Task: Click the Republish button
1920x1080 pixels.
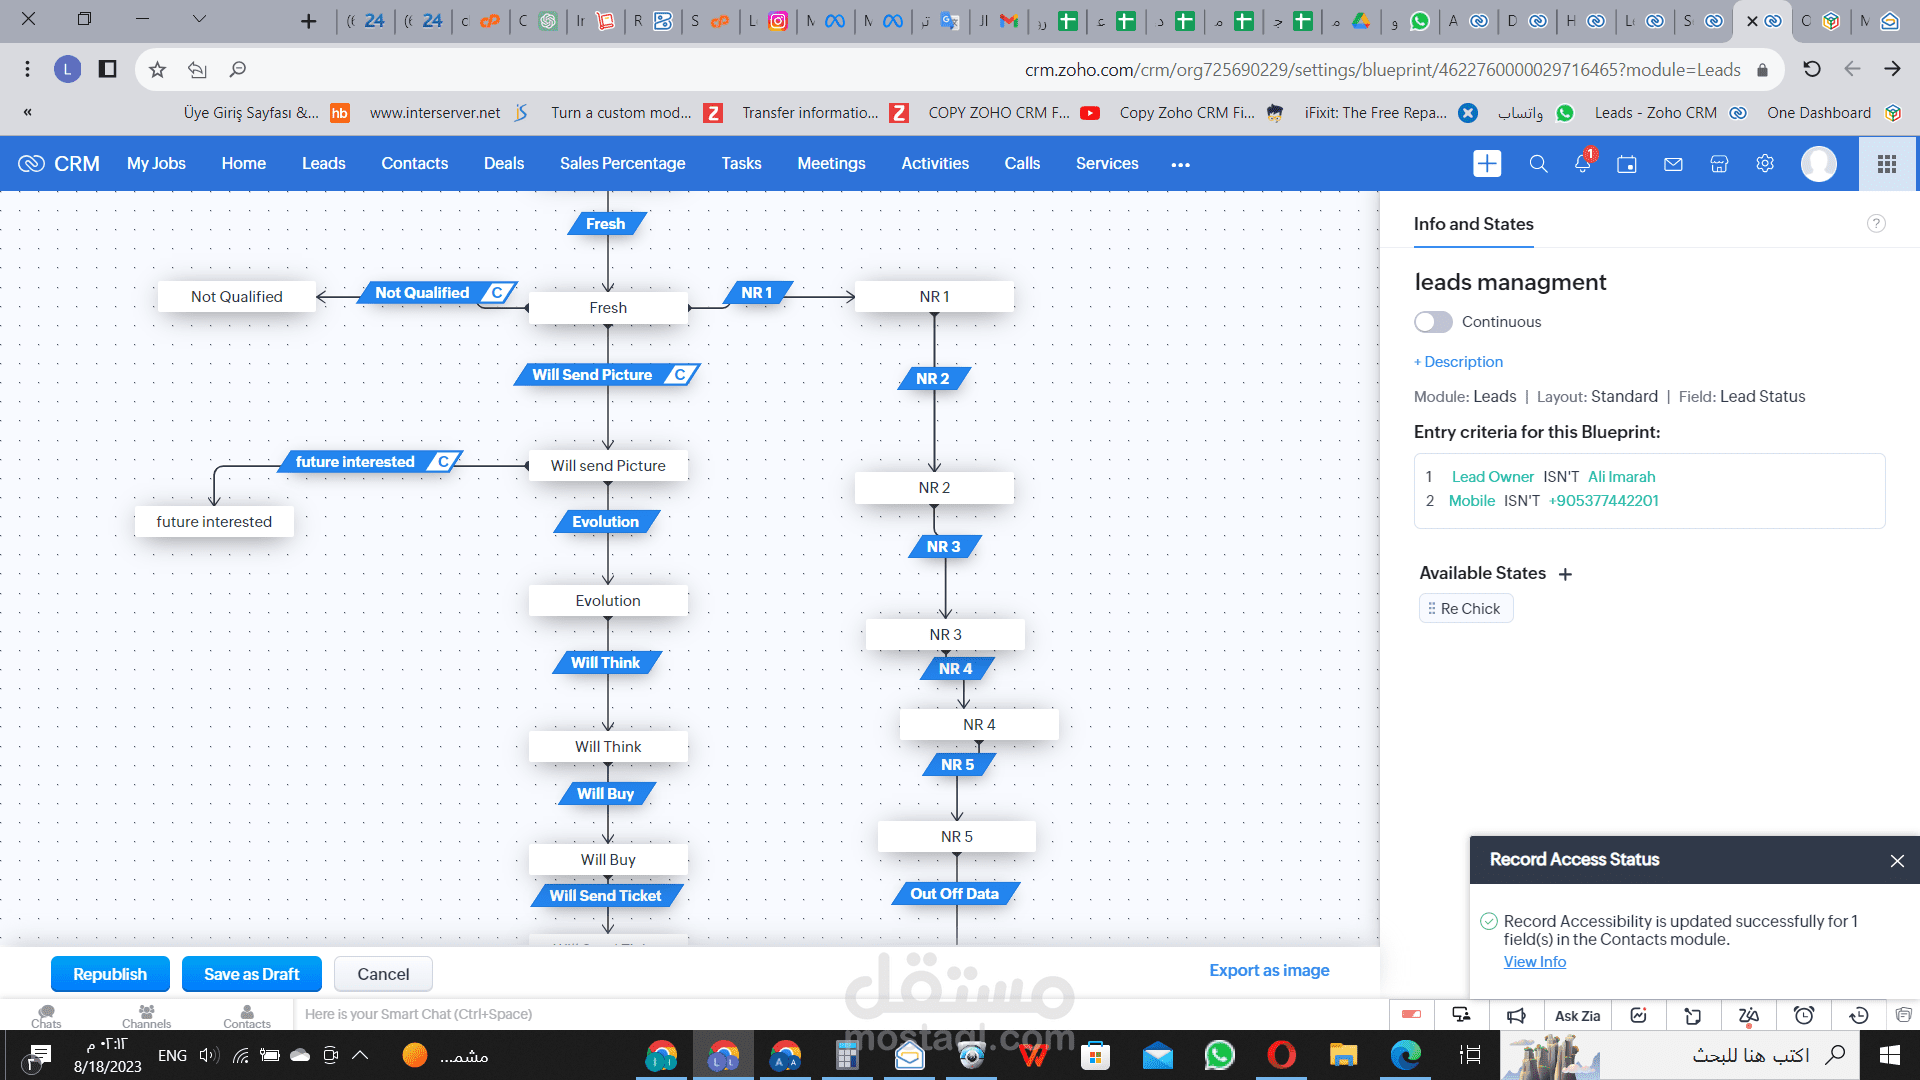Action: click(x=110, y=974)
